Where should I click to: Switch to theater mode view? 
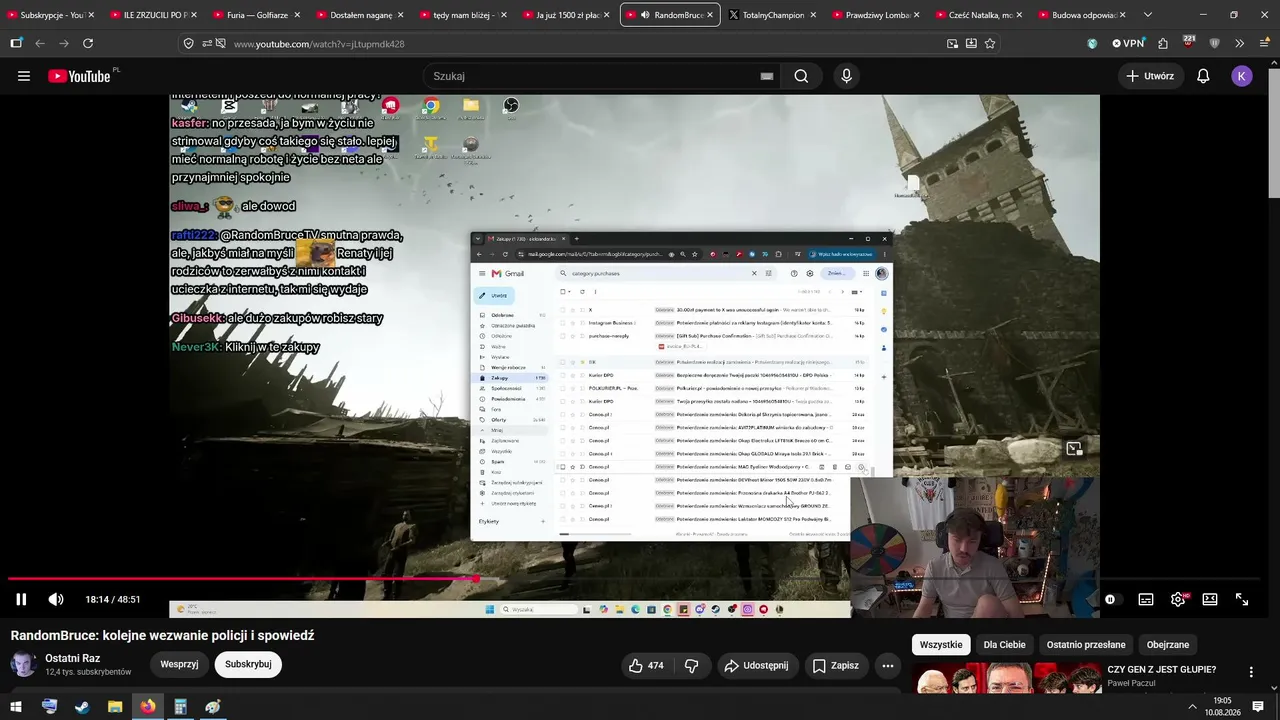click(x=1210, y=599)
